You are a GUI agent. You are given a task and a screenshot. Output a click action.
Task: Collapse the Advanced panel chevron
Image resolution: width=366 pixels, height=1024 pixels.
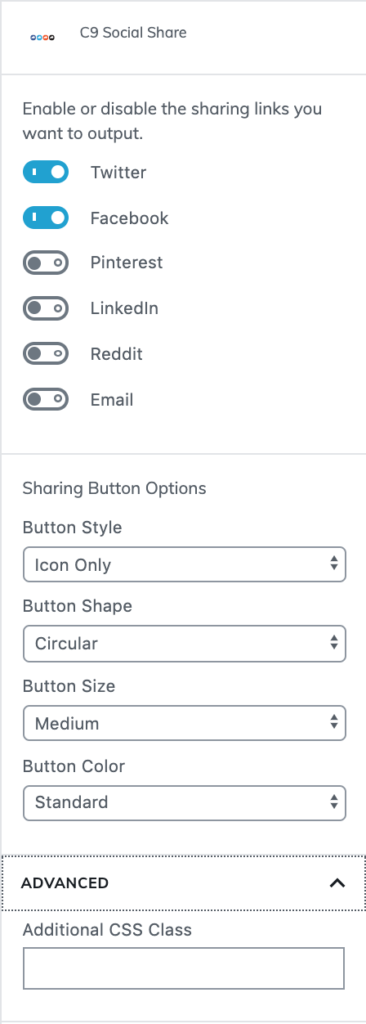coord(337,883)
